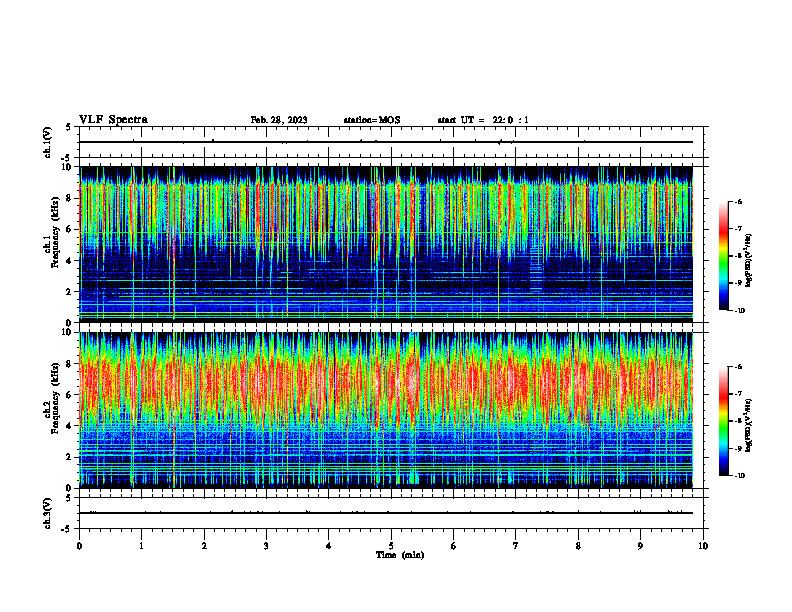Click the ch.1 voltage waveform trace
The height and width of the screenshot is (612, 792).
coord(386,142)
